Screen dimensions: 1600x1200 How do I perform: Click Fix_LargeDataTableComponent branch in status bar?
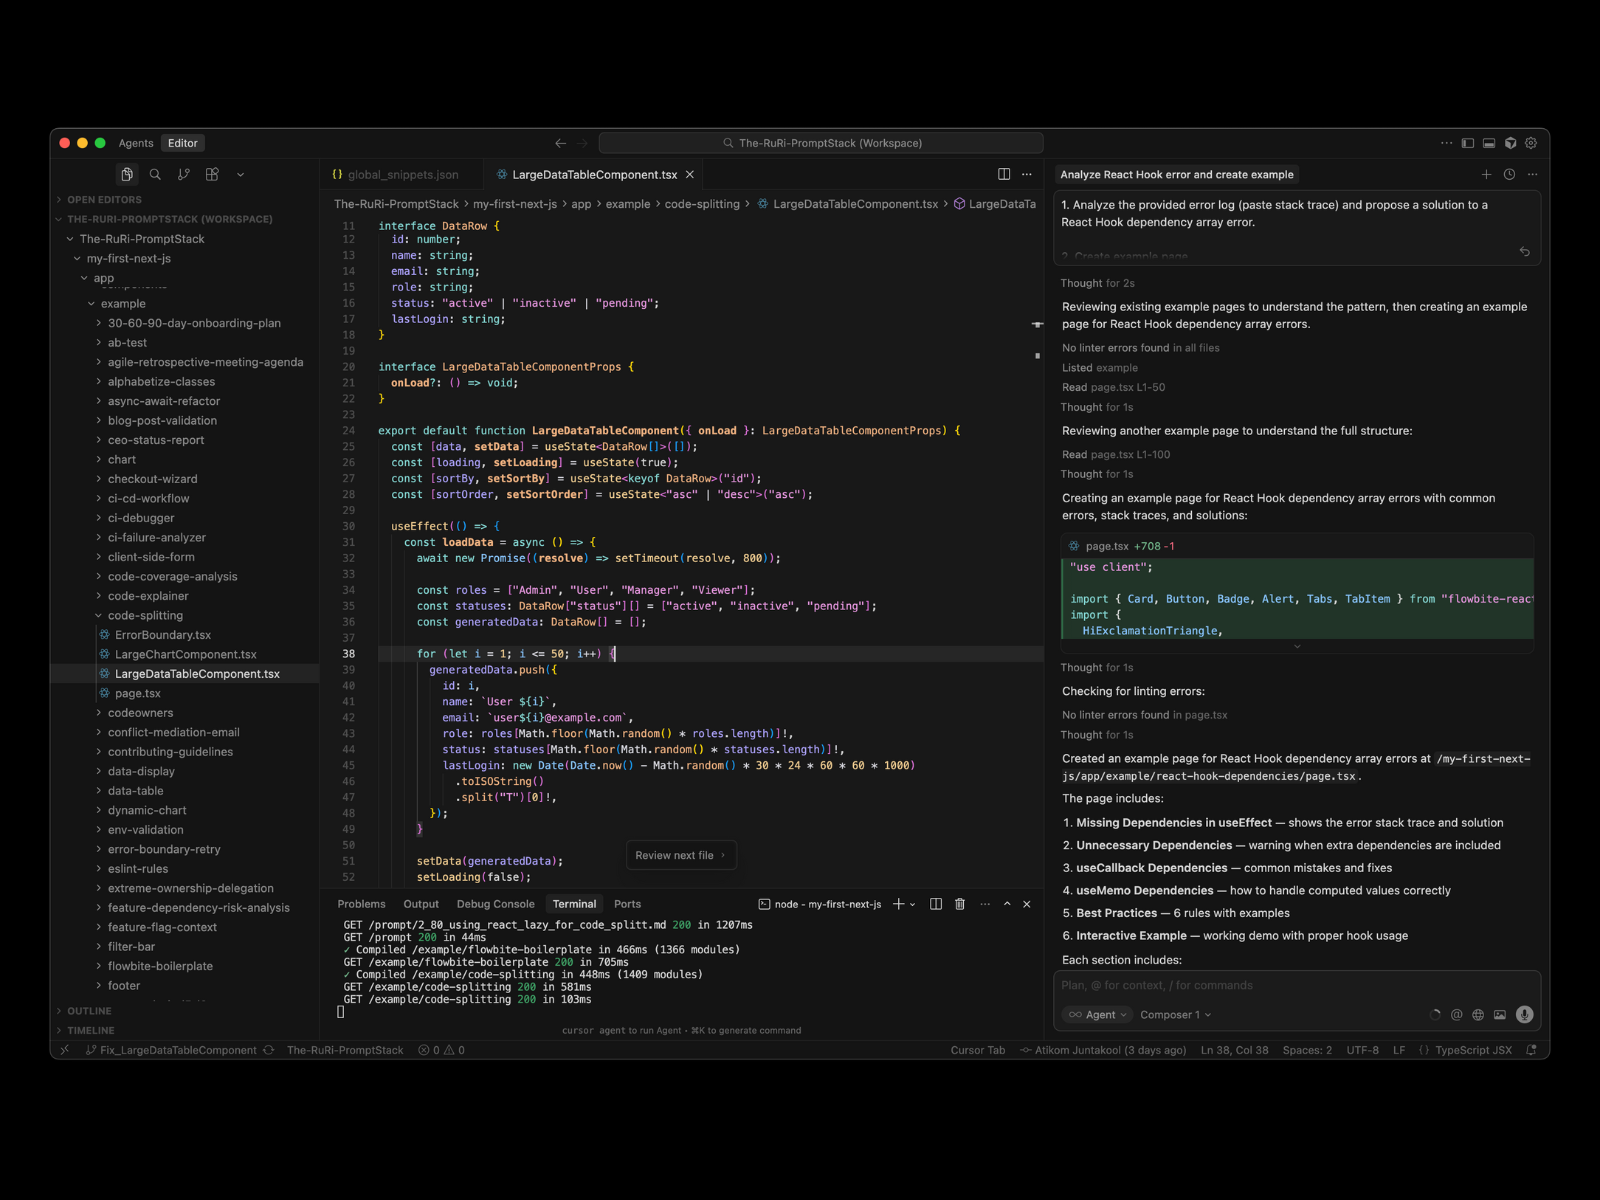coord(171,1050)
